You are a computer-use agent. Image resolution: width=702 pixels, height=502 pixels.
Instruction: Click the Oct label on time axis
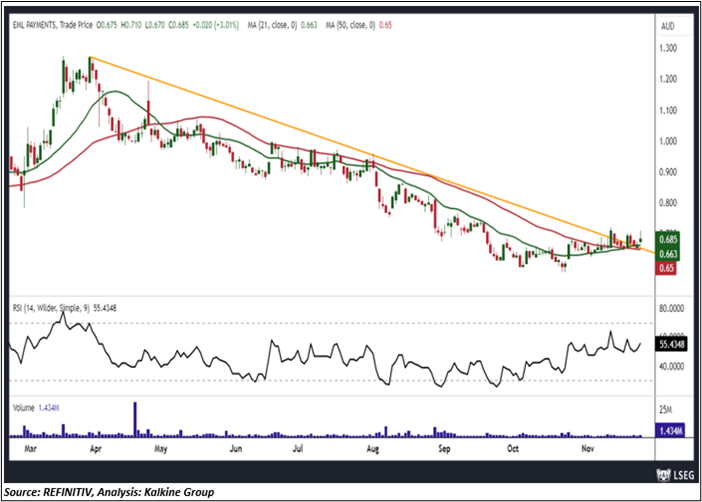coord(513,448)
